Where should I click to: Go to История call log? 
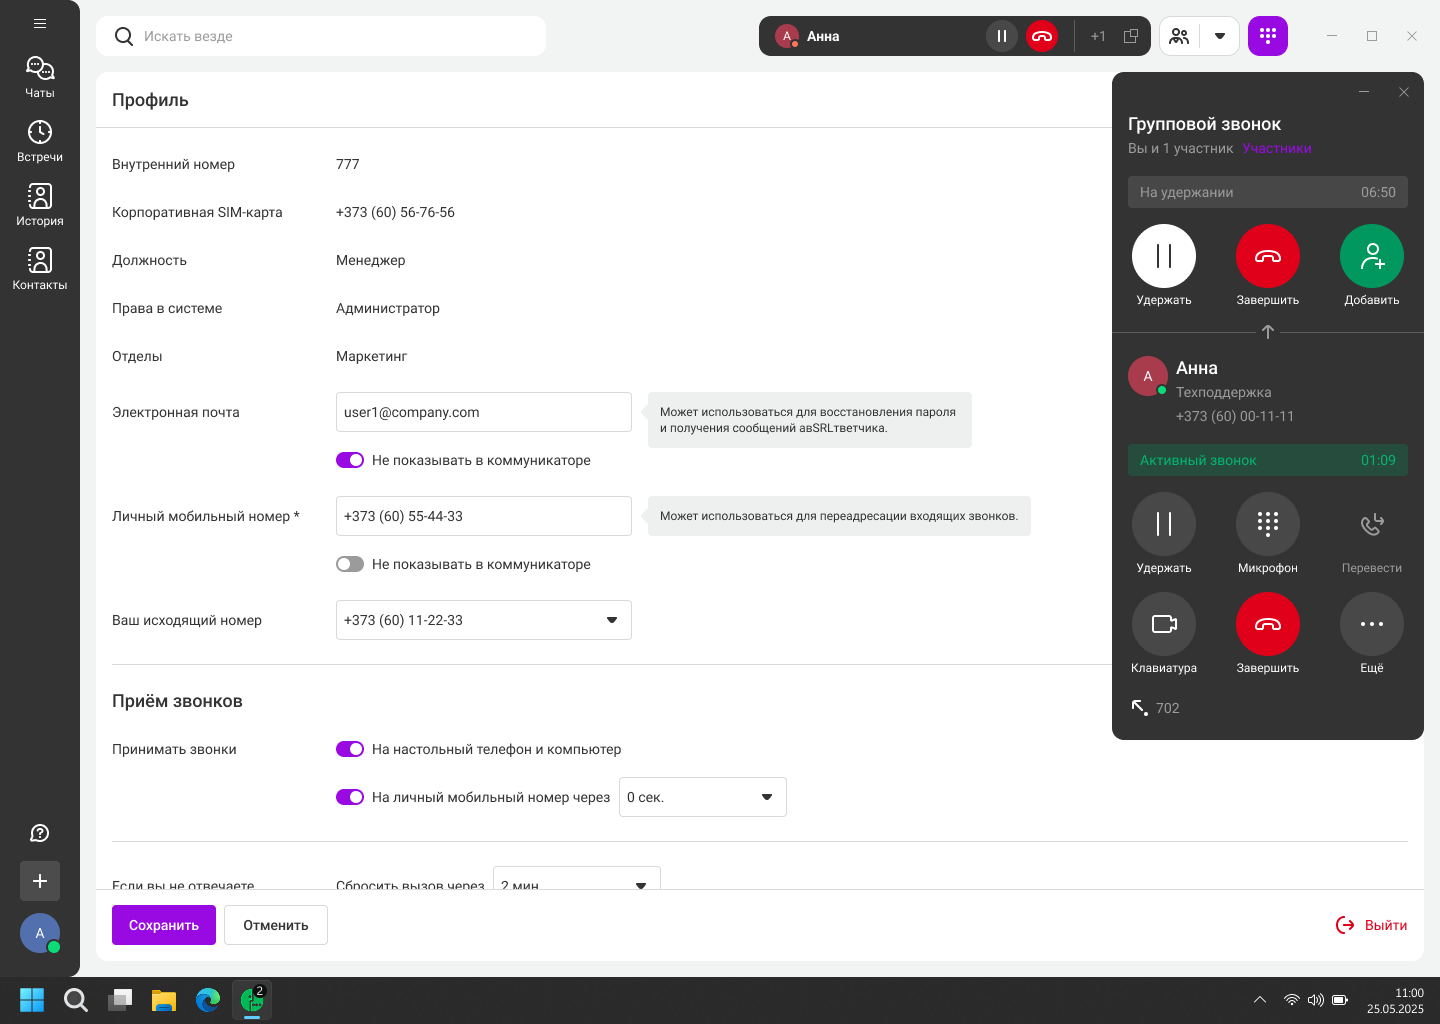click(40, 205)
